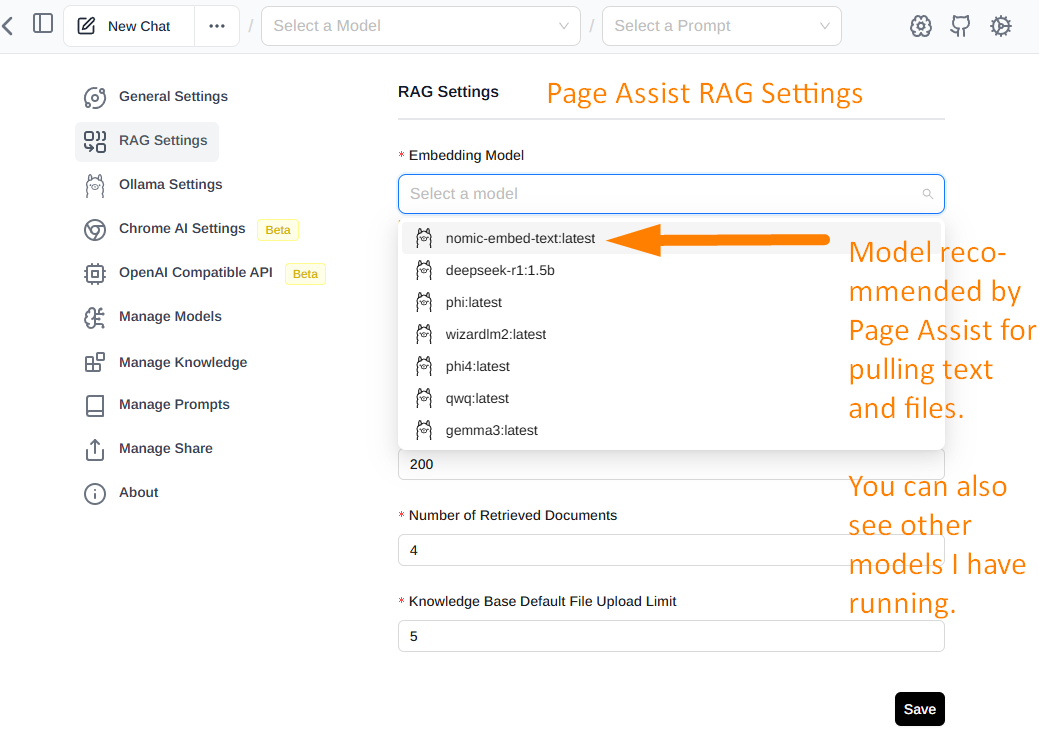Click the Number of Retrieved Documents field
Screen dimensions: 1039x739
click(x=670, y=551)
